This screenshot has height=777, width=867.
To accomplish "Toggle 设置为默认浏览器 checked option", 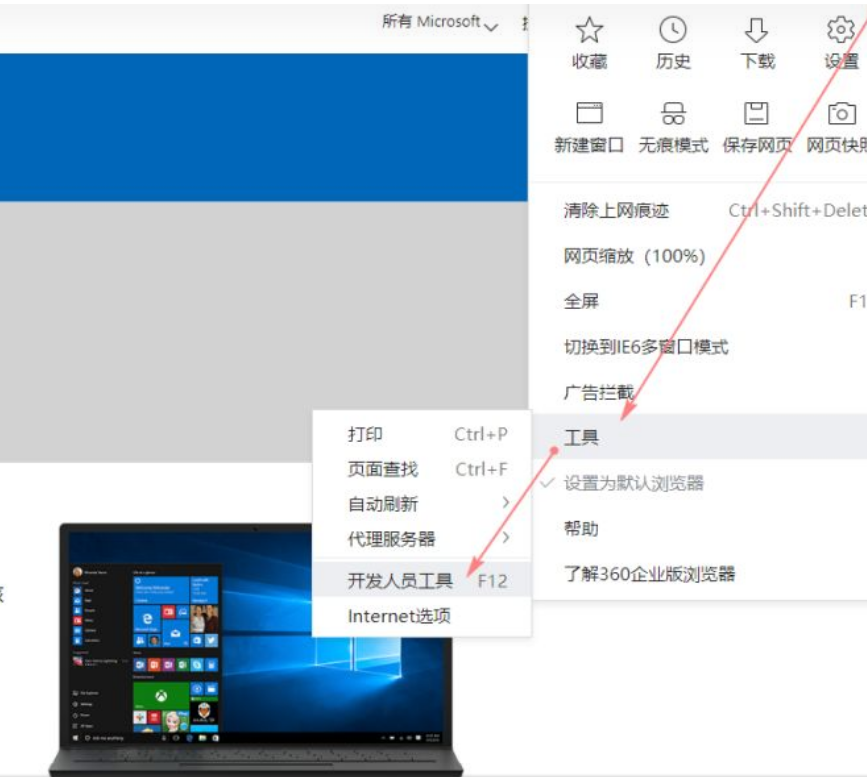I will tap(634, 483).
